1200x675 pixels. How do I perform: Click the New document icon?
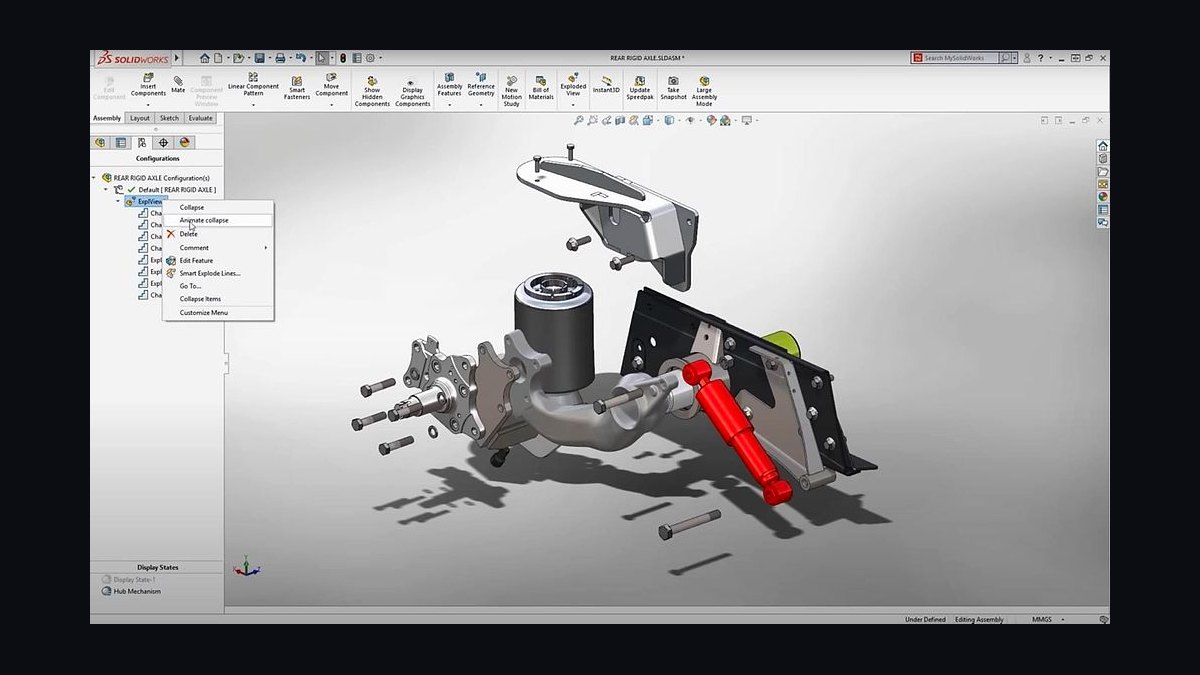point(218,58)
